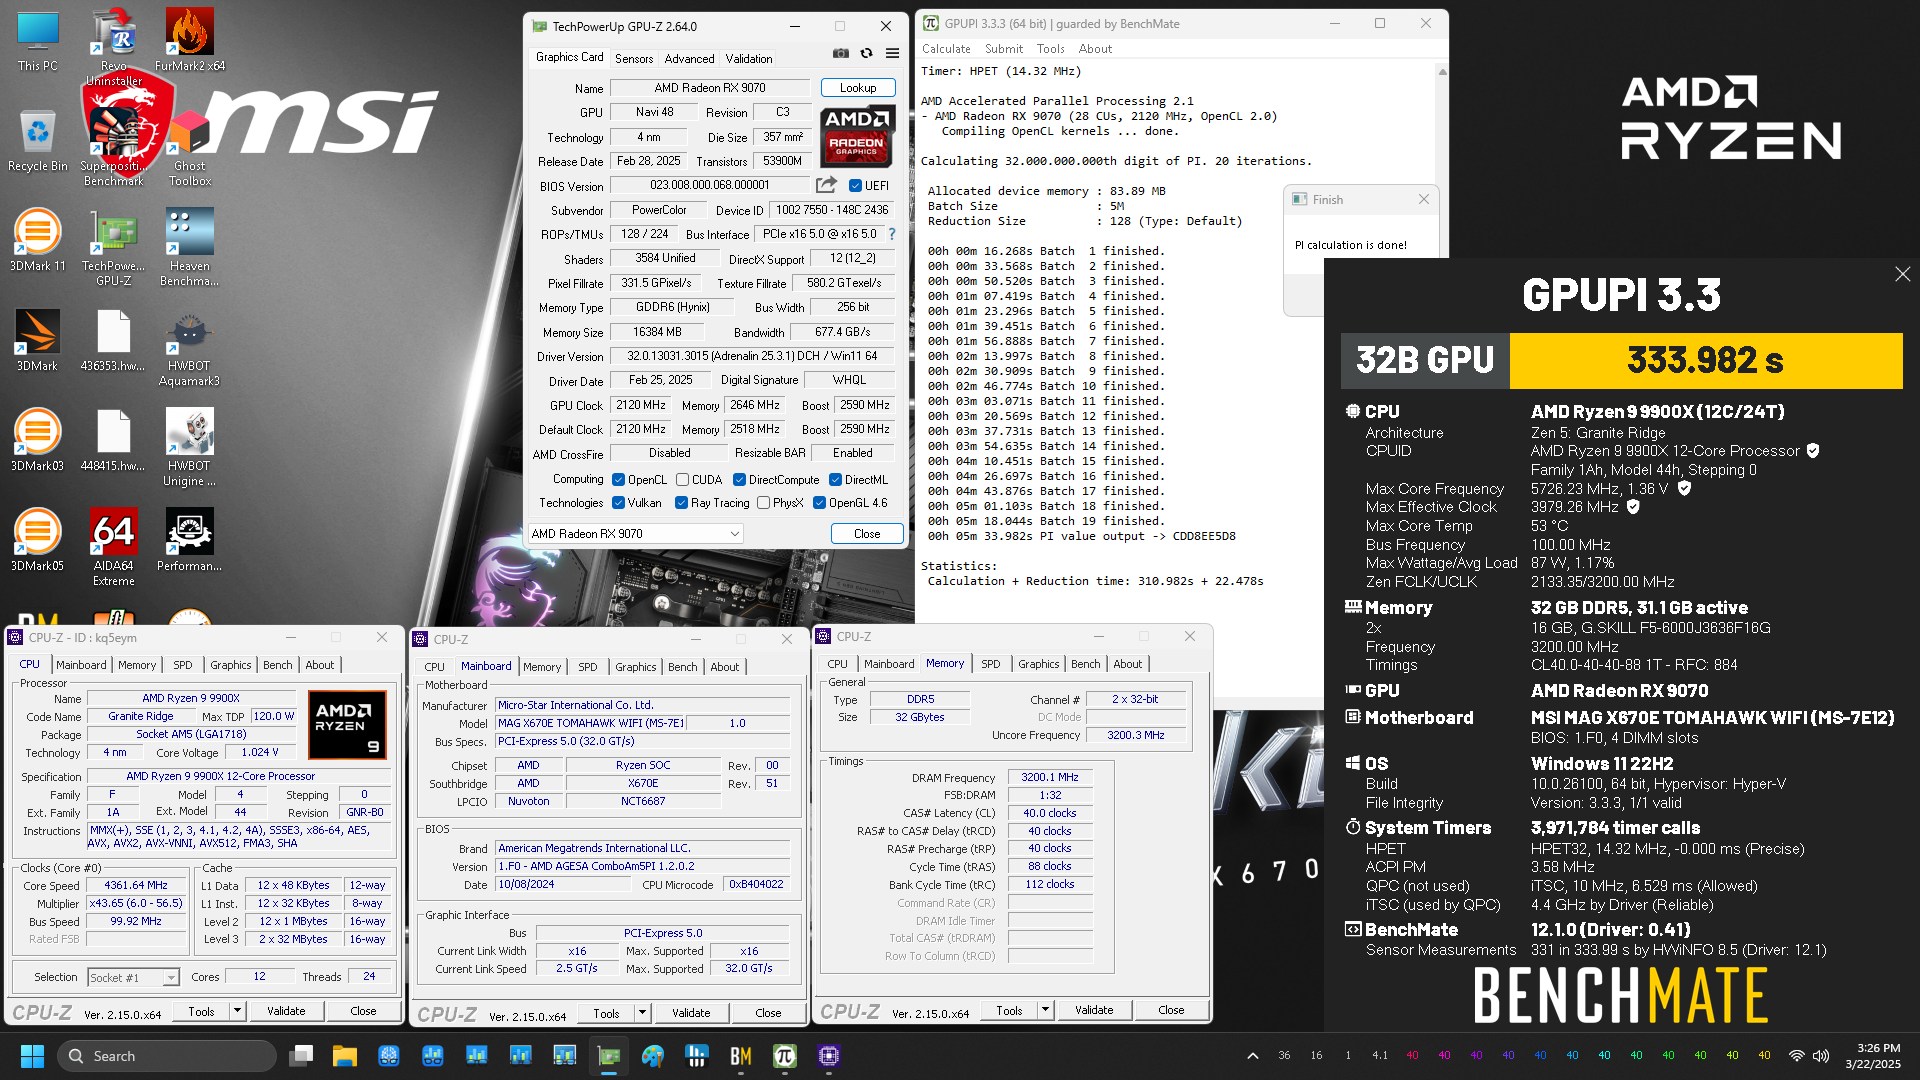This screenshot has height=1080, width=1920.
Task: Select the This PC desktop icon
Action: pos(38,41)
